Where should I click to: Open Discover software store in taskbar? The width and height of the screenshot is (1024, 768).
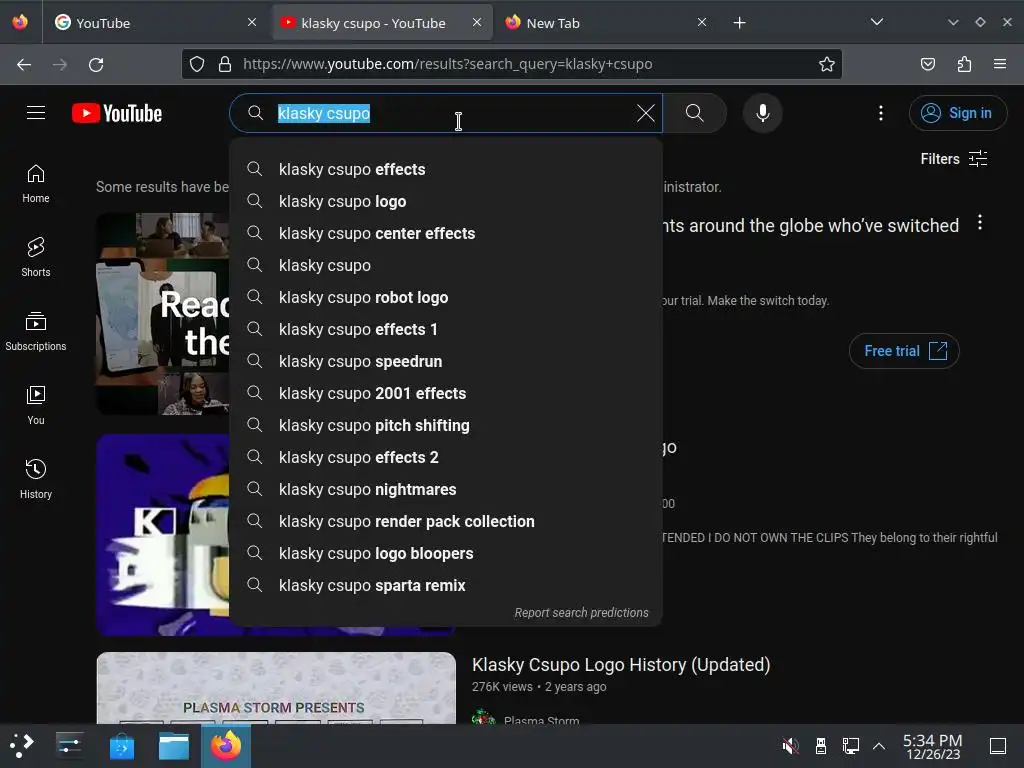(121, 746)
